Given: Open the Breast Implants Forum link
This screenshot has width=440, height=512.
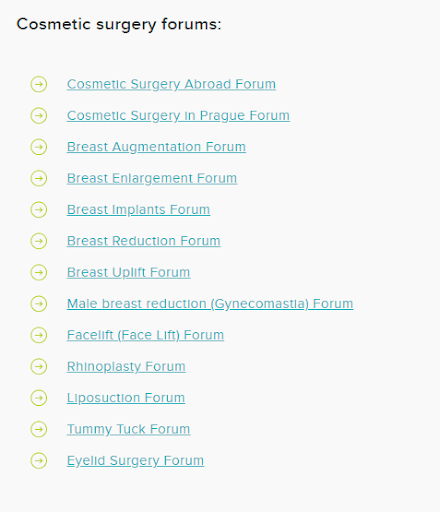Looking at the screenshot, I should click(x=138, y=210).
